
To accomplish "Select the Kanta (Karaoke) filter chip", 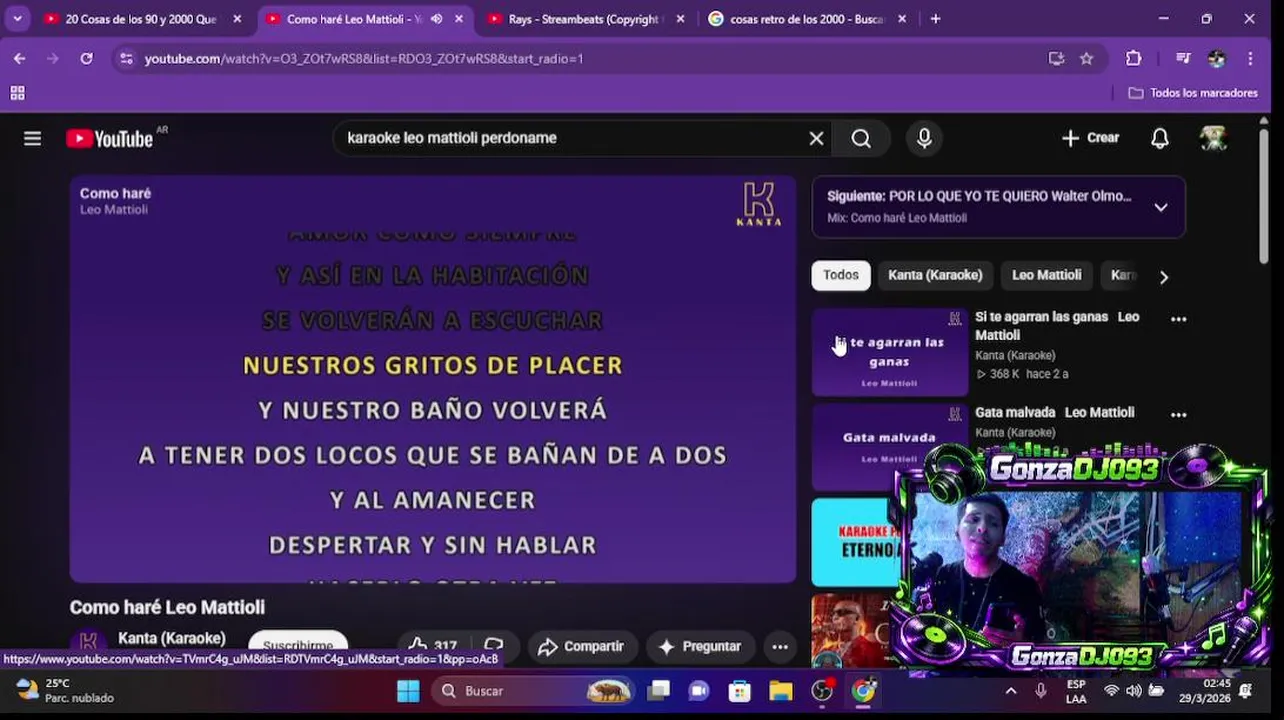I will pos(935,275).
